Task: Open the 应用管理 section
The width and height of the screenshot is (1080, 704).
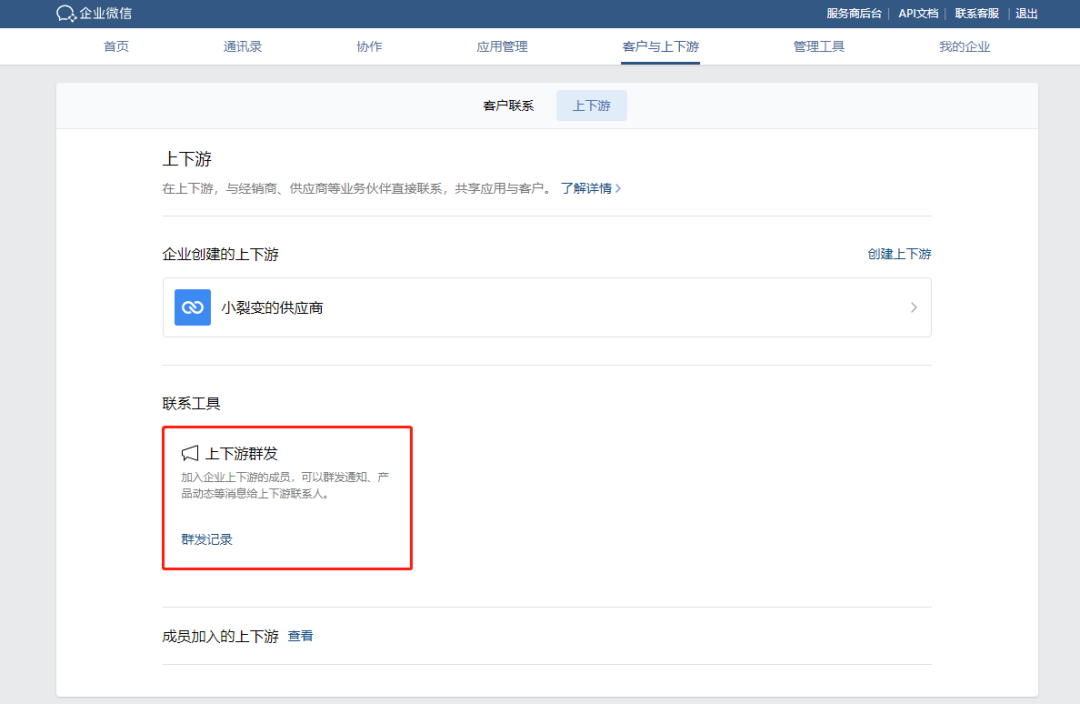Action: click(x=501, y=46)
